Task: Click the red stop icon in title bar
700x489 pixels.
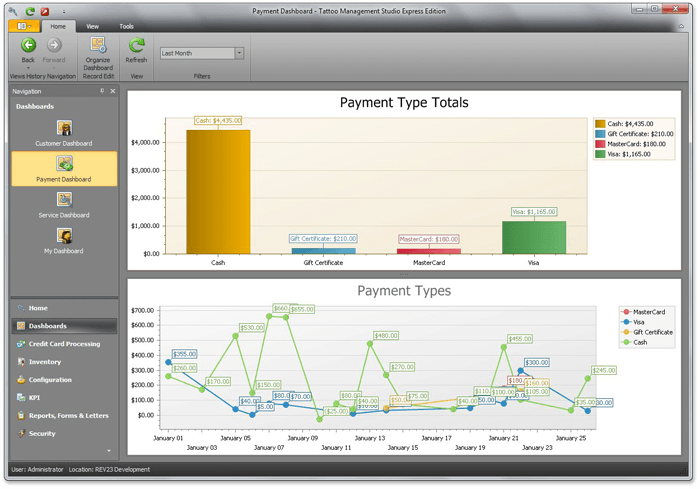Action: point(45,9)
